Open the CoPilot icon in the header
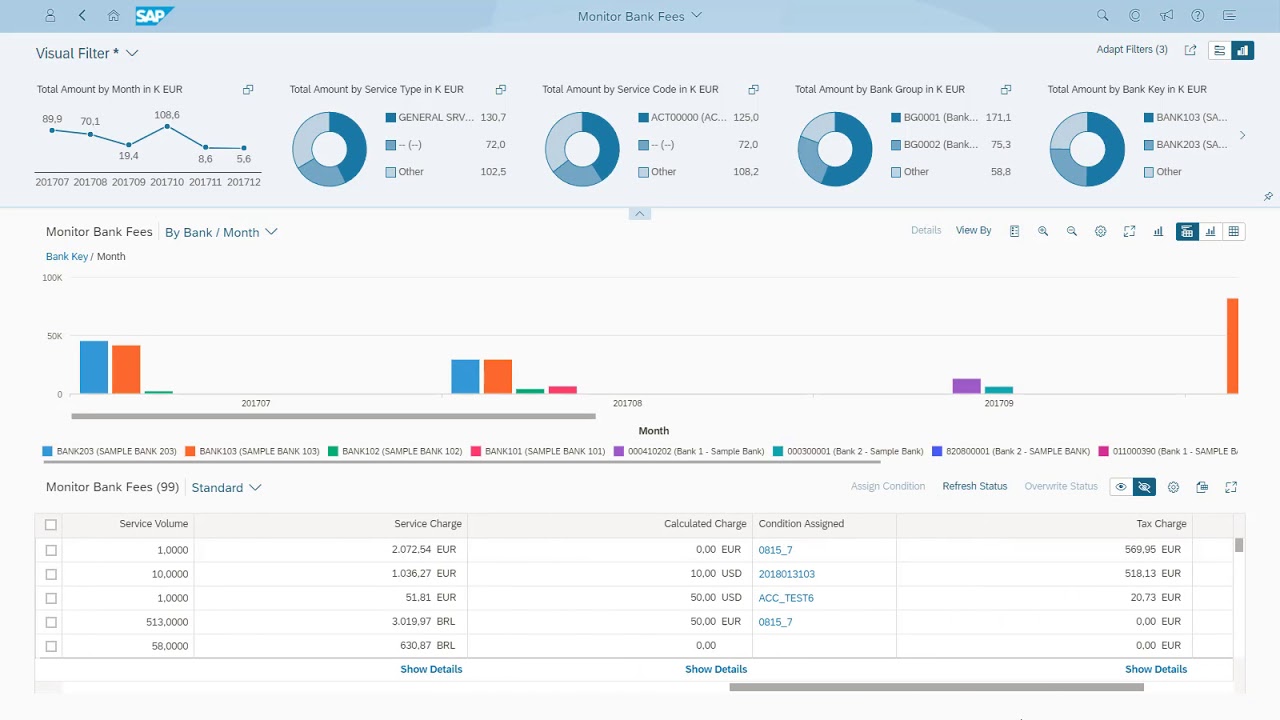 tap(1134, 16)
